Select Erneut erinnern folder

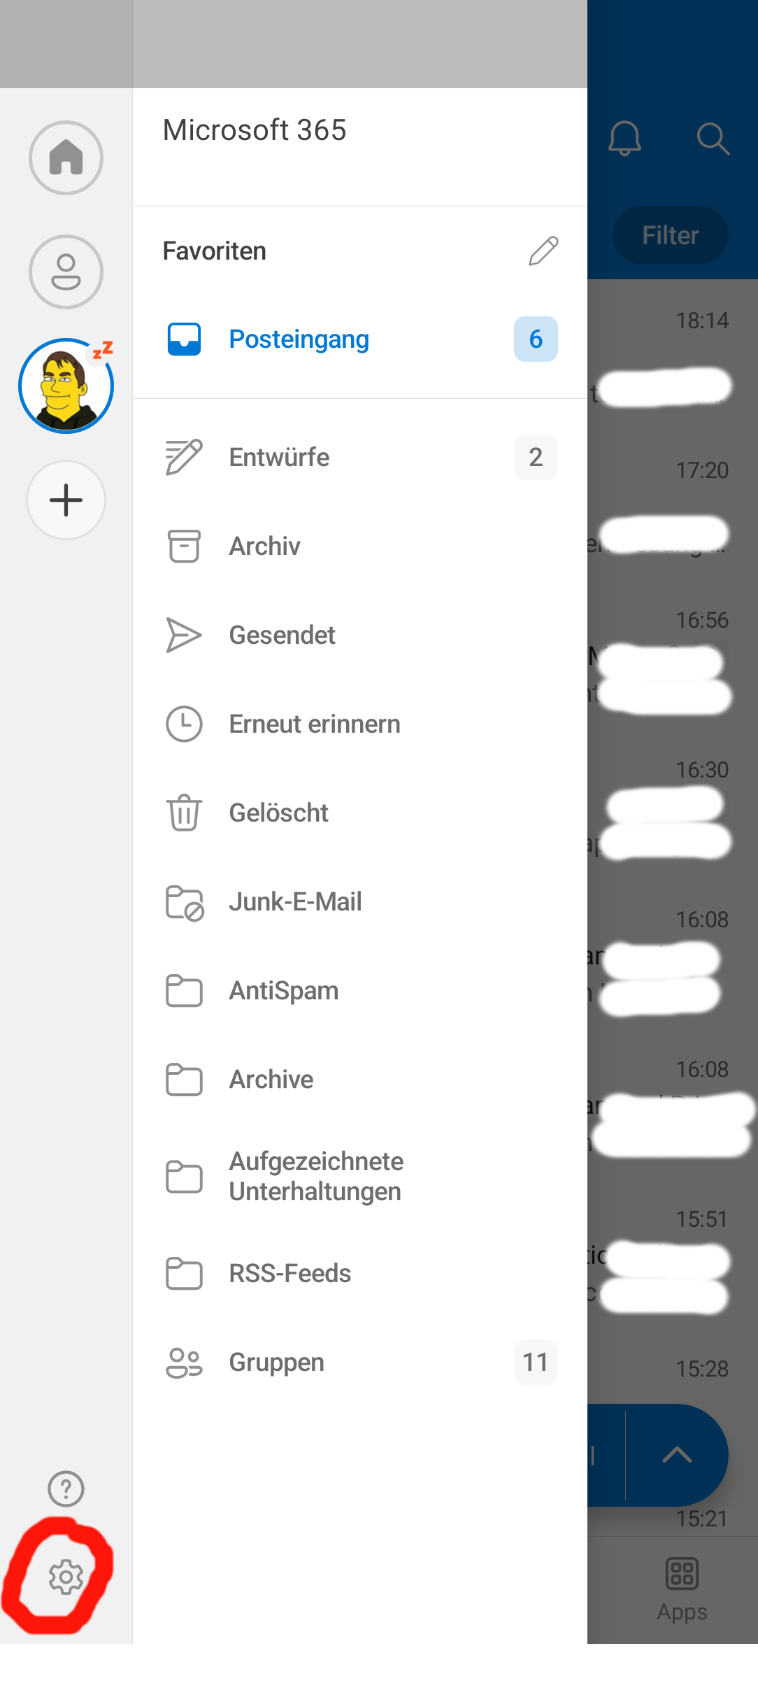coord(314,724)
